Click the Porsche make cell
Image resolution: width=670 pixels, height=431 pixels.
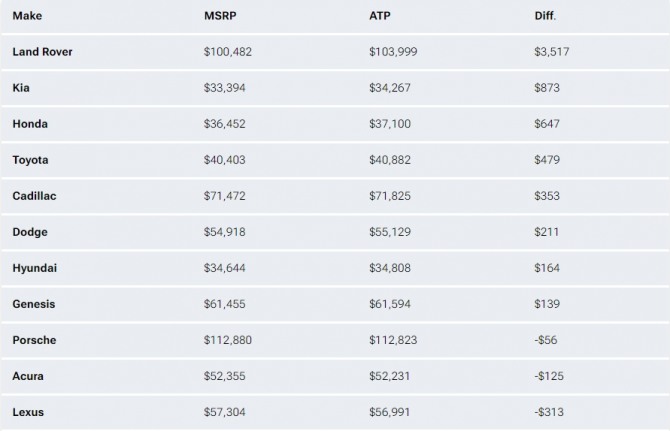(x=34, y=340)
